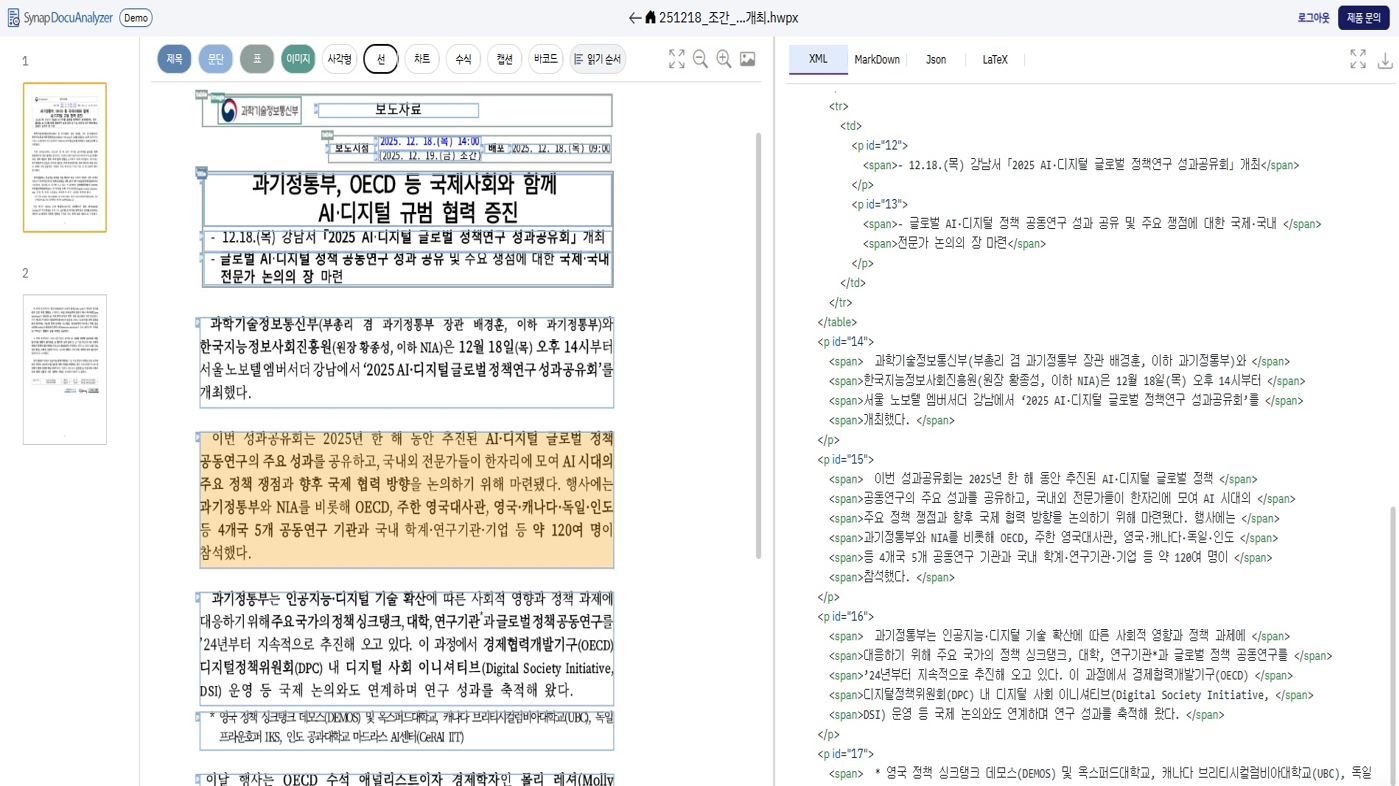Image resolution: width=1399 pixels, height=786 pixels.
Task: Toggle the 제목 title detection filter
Action: coord(172,59)
